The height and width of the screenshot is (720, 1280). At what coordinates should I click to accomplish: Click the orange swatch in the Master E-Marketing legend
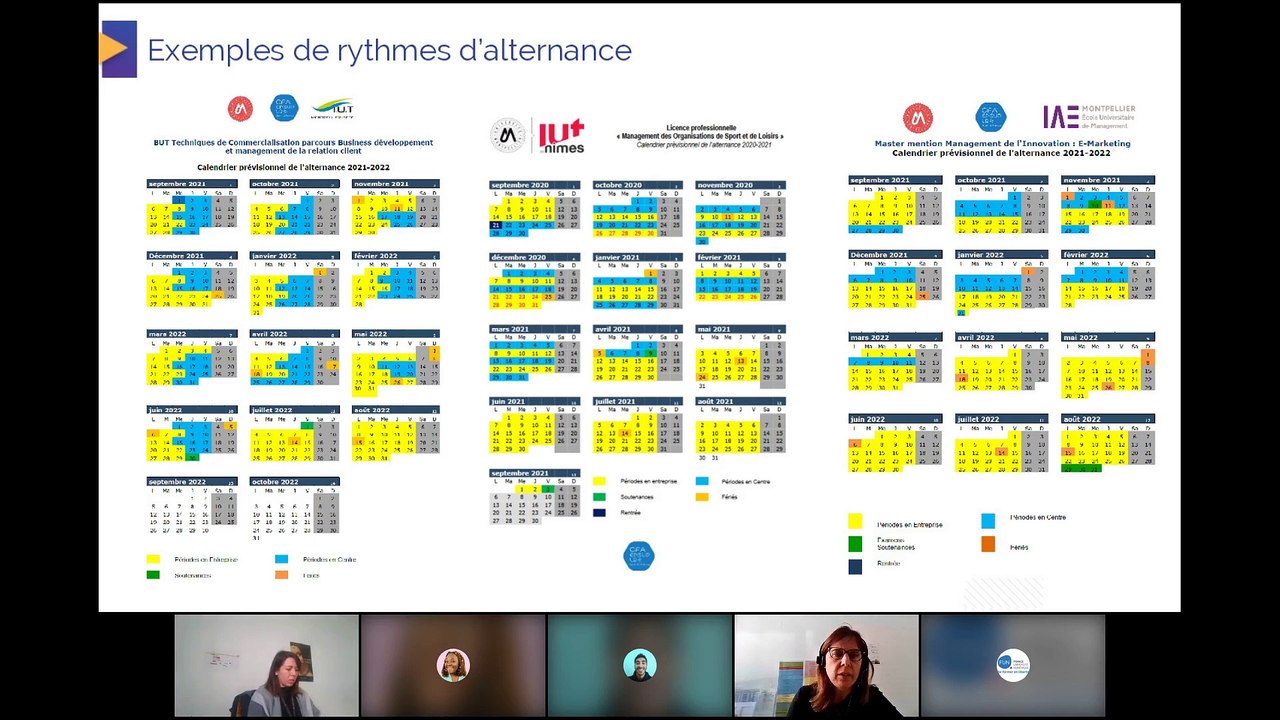pos(988,544)
